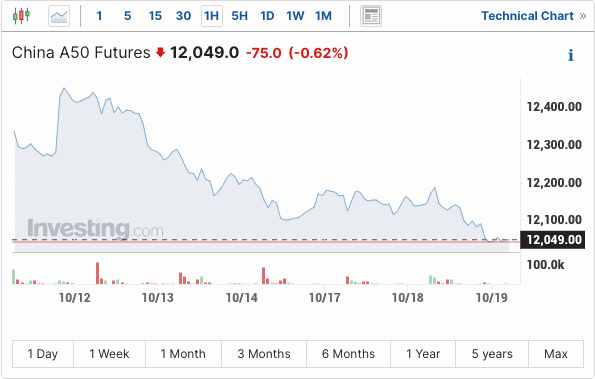The image size is (595, 379).
Task: Show the 1 Month range
Action: point(183,354)
